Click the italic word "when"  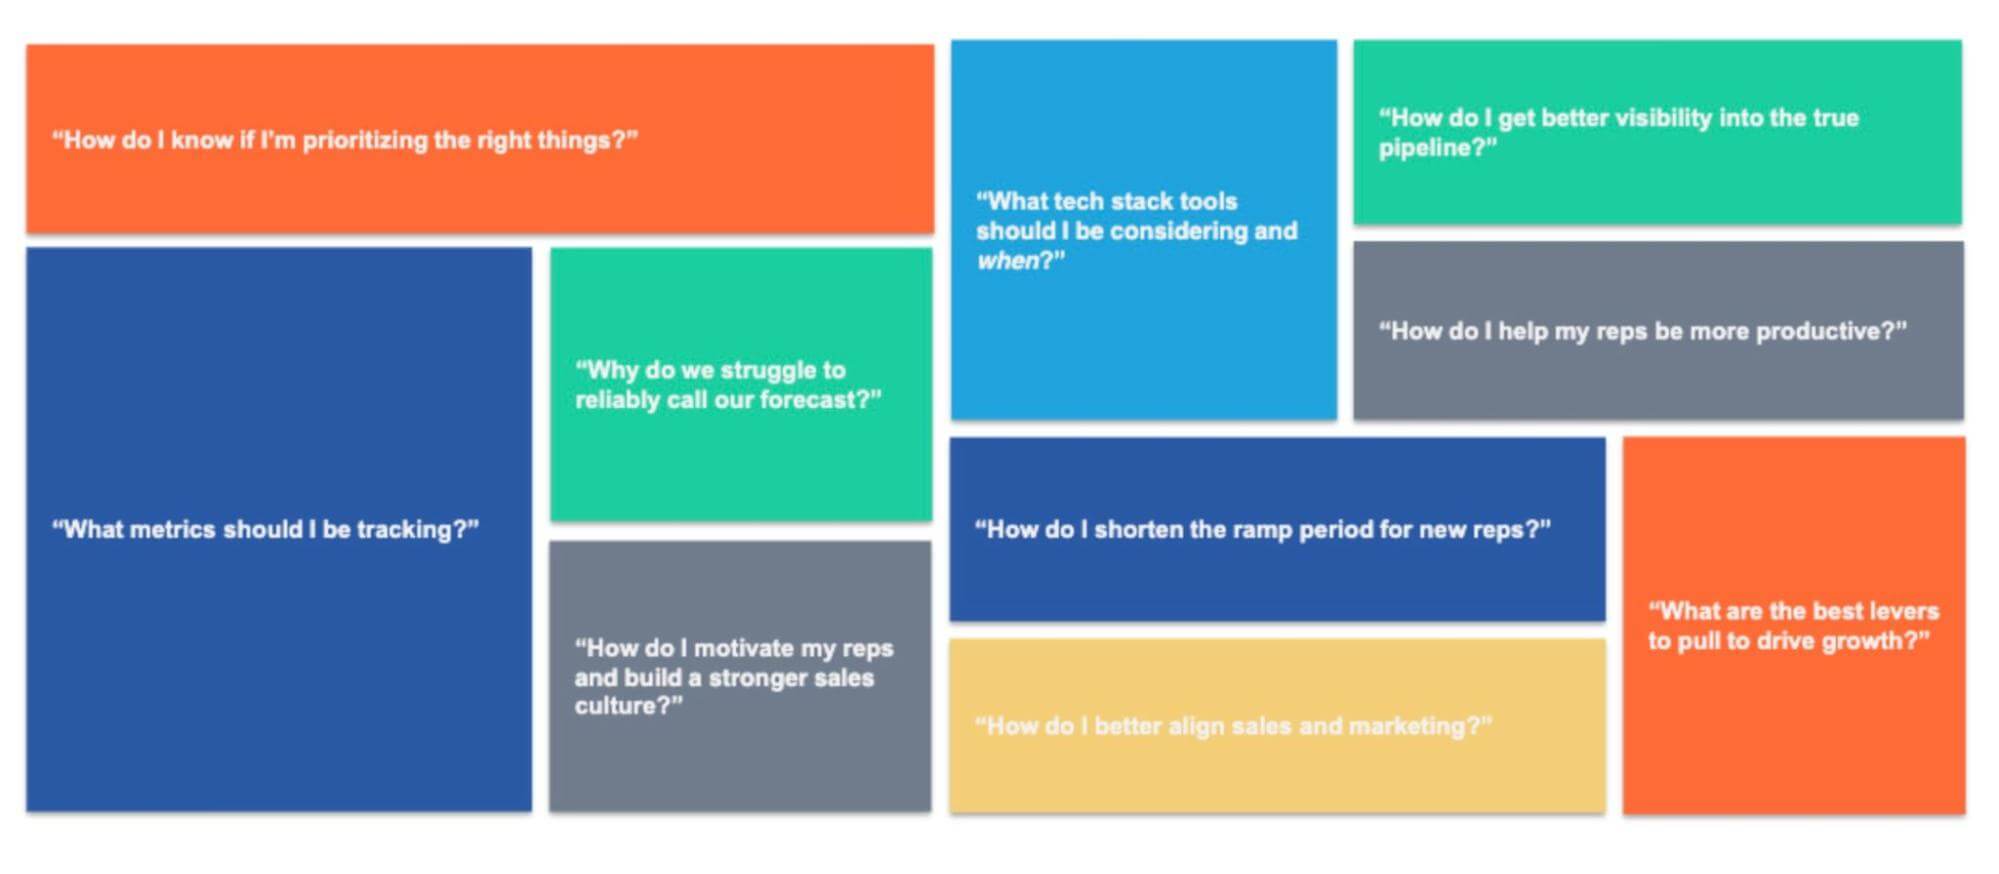(x=1008, y=261)
